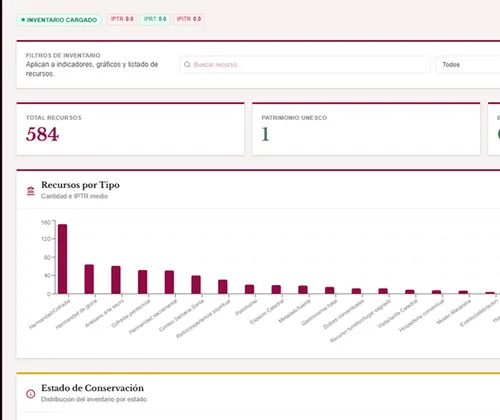Click the Cofradía penitencial bar
The image size is (500, 420).
(142, 282)
